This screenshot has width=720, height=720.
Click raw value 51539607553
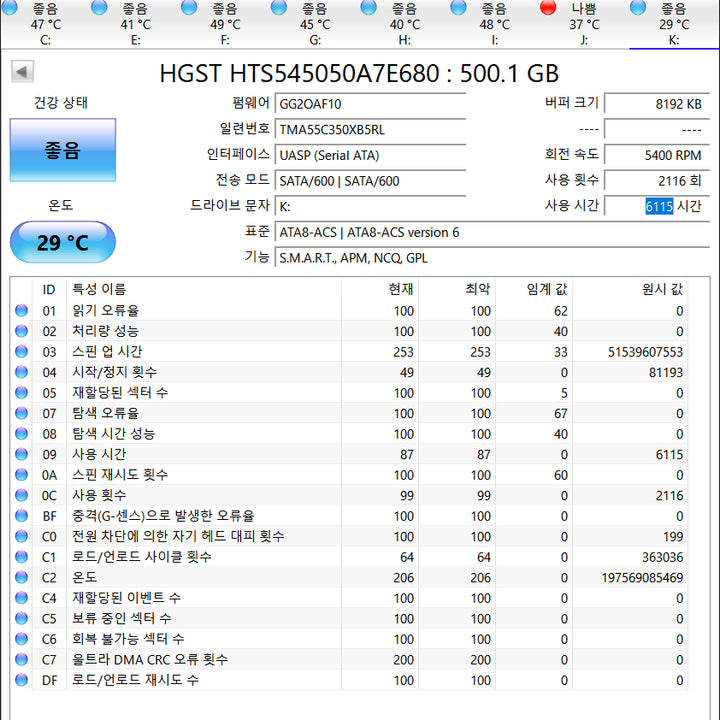645,352
